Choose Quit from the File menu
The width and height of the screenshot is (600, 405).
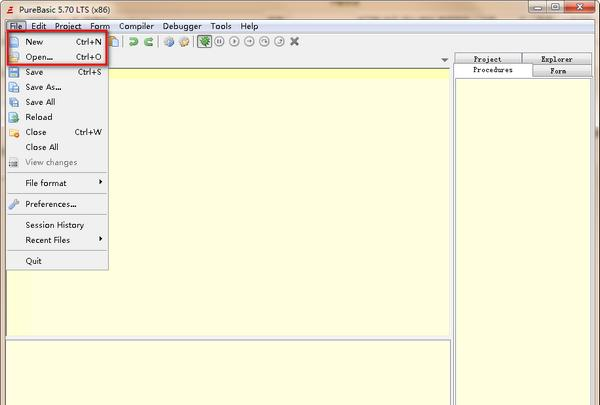click(x=57, y=261)
